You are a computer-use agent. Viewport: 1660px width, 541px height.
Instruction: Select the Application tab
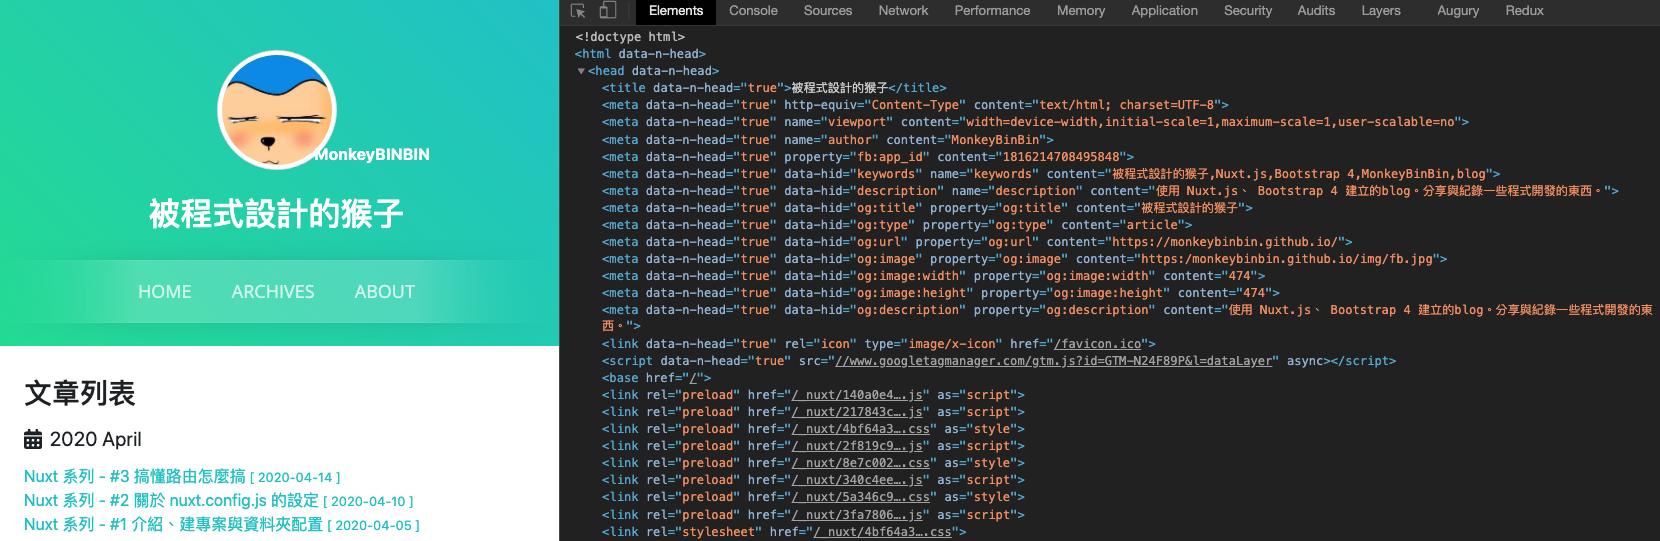click(1164, 11)
